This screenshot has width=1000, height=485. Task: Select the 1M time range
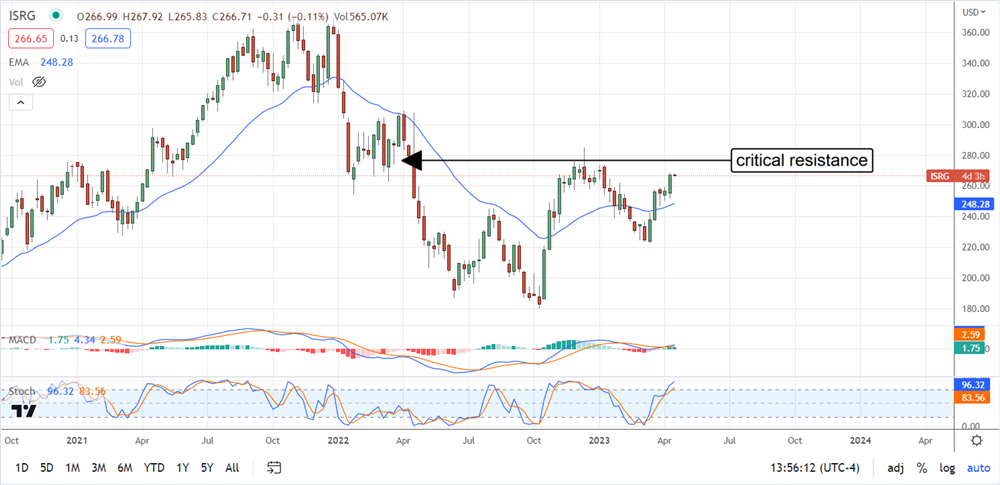72,468
